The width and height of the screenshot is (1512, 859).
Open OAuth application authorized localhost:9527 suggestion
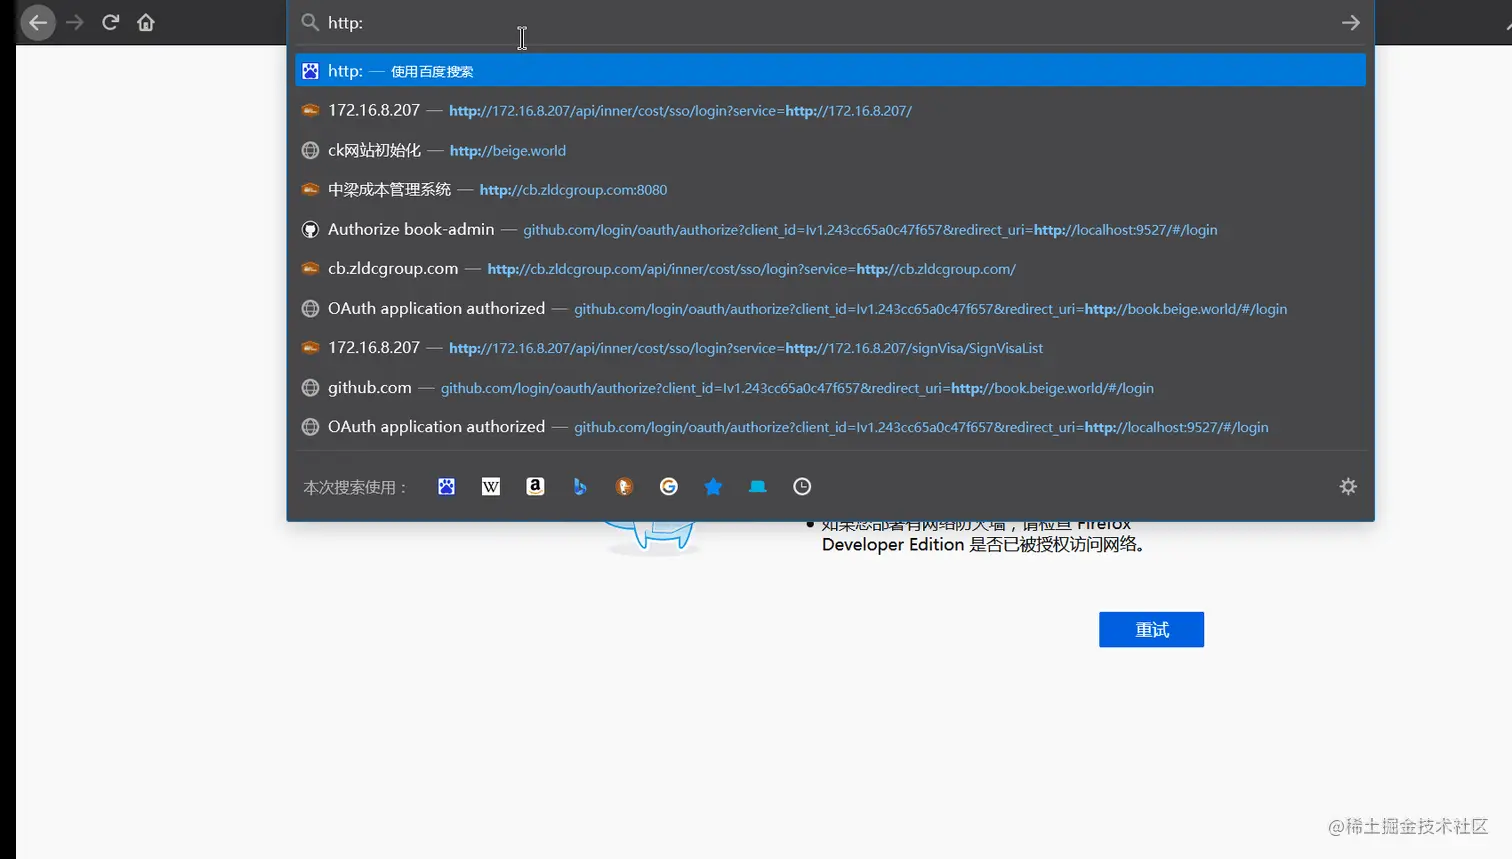tap(830, 426)
